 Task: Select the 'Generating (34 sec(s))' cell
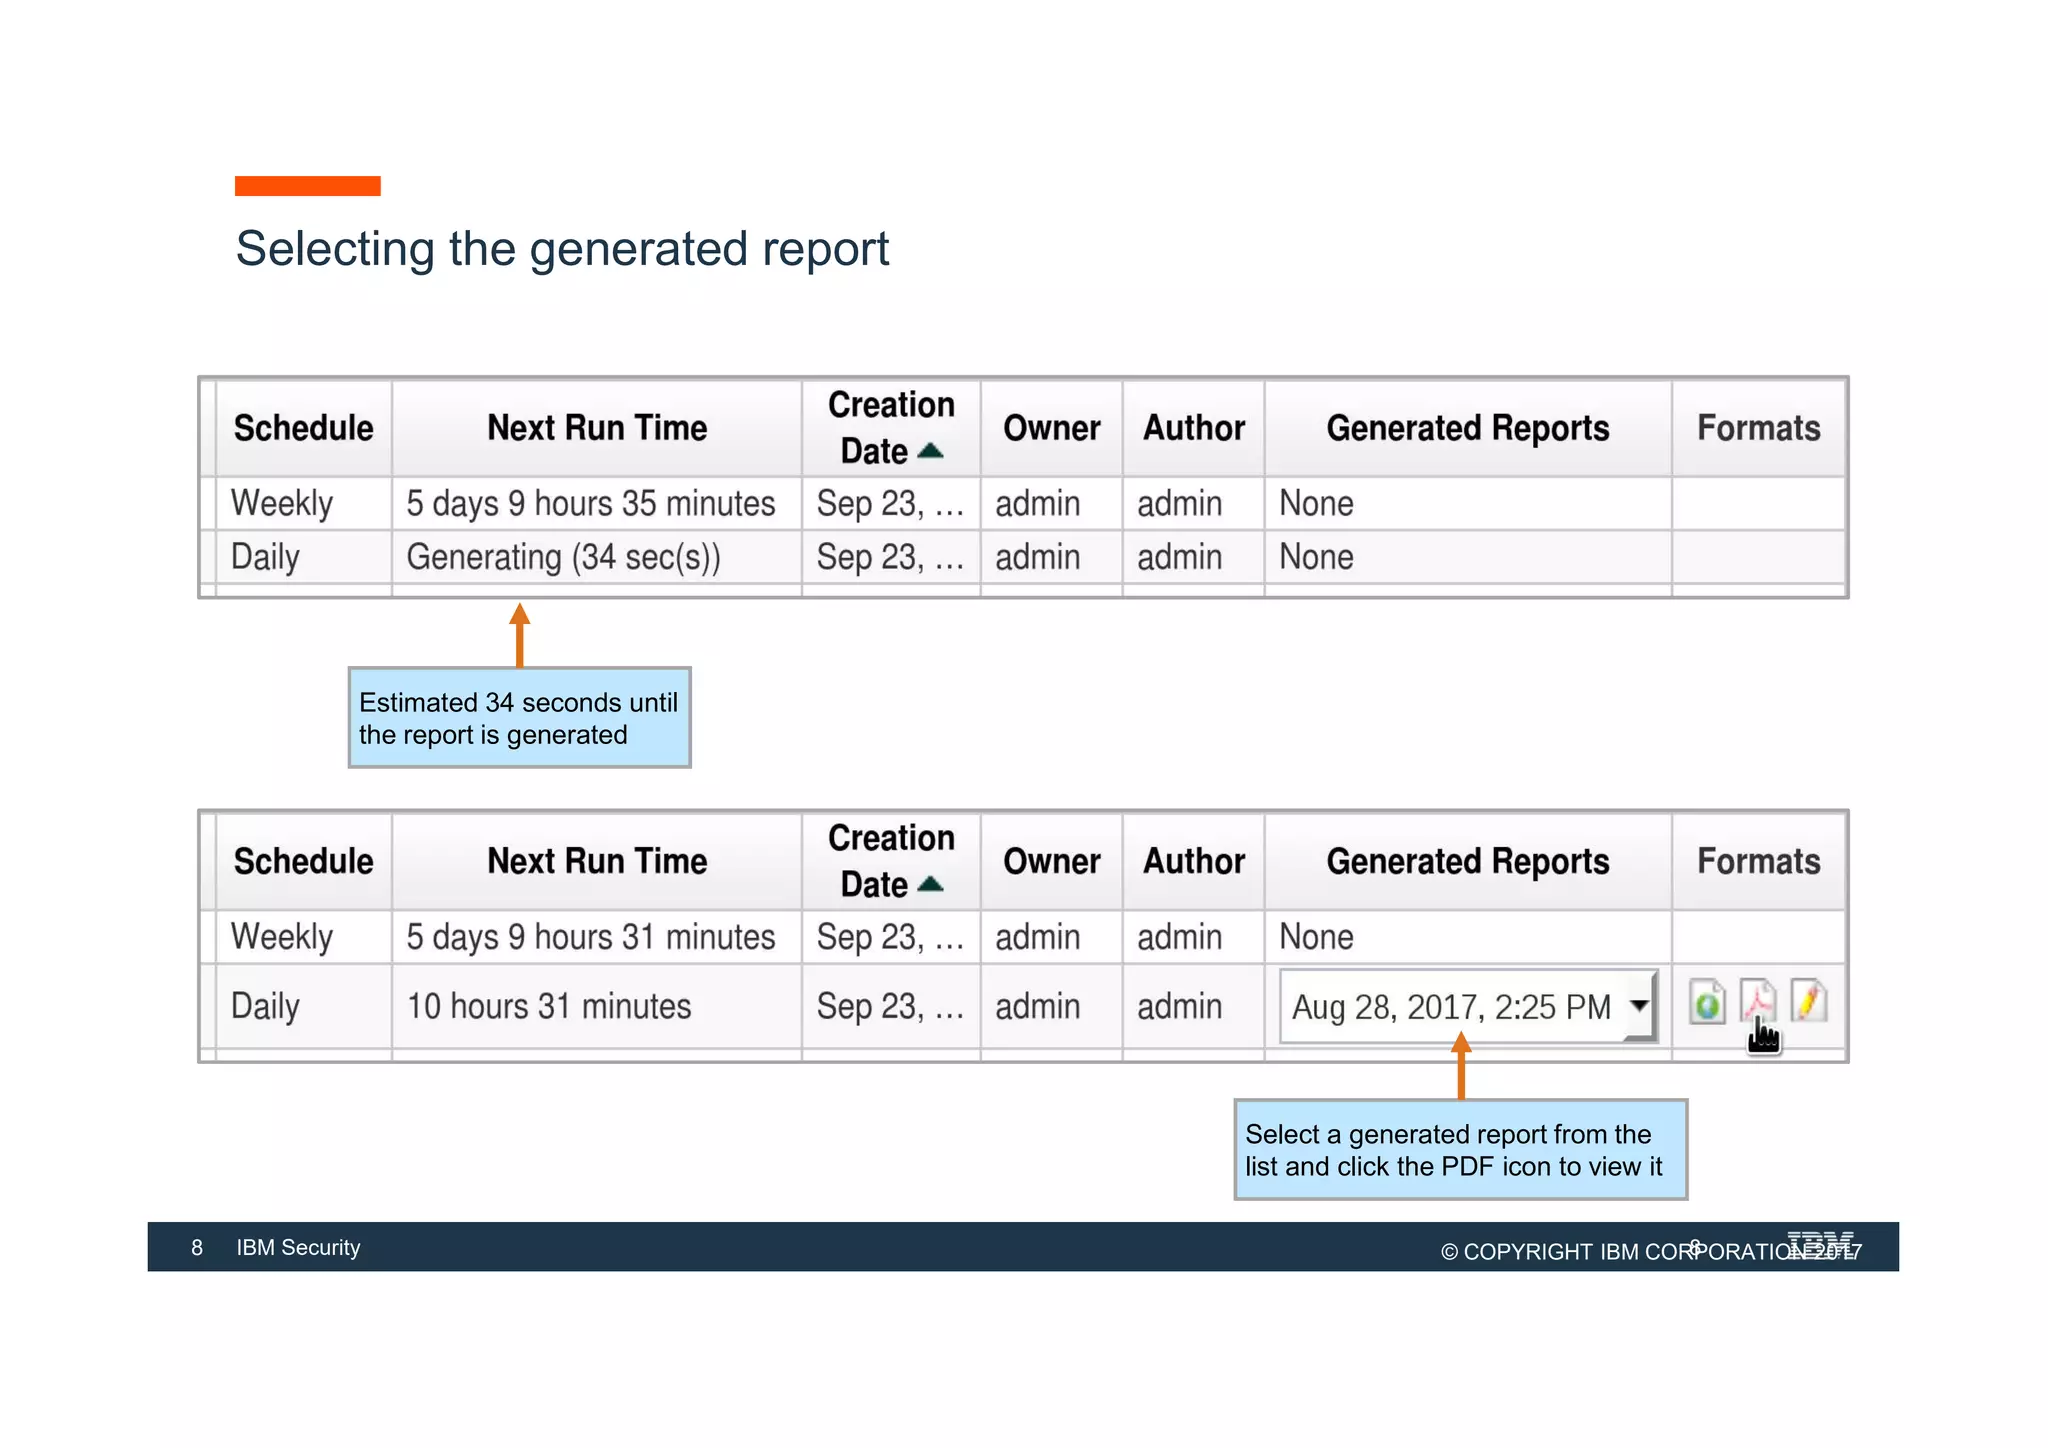coord(563,557)
